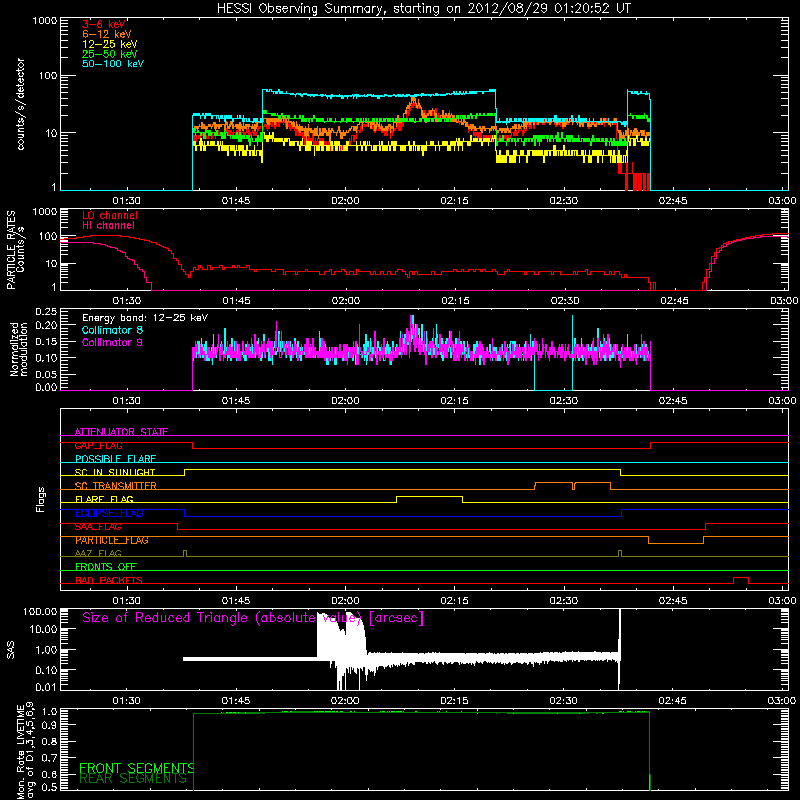This screenshot has height=800, width=800.
Task: Click the 0.05 modulation axis tick value
Action: coord(46,374)
